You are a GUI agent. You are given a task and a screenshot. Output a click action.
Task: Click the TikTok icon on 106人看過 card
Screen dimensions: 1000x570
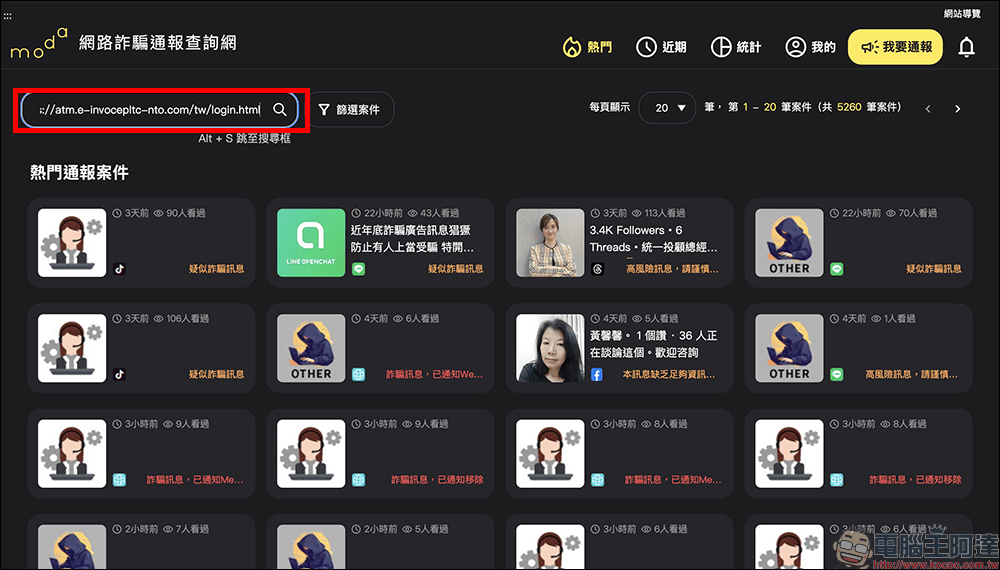point(119,374)
